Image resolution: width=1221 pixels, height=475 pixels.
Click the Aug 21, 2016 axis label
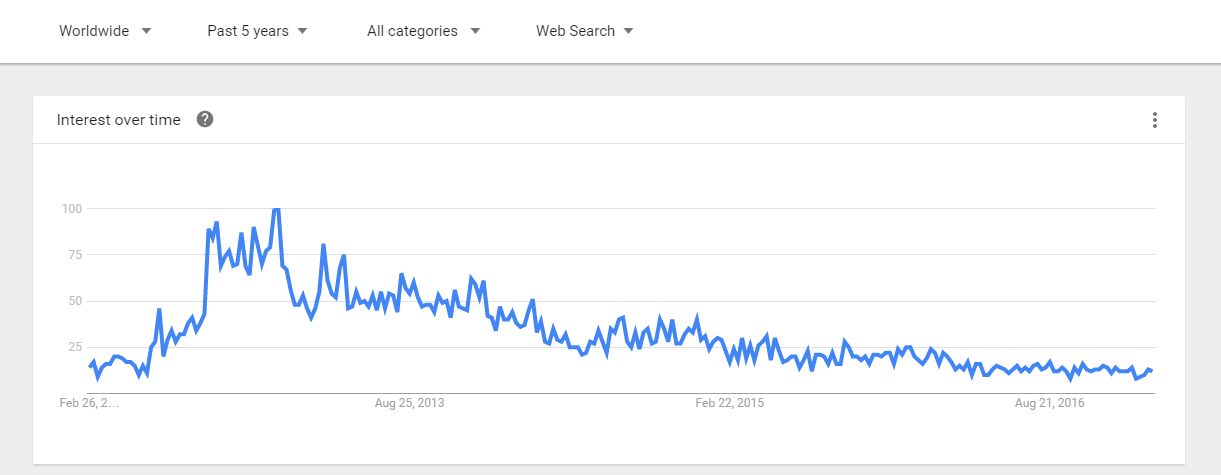coord(1049,403)
